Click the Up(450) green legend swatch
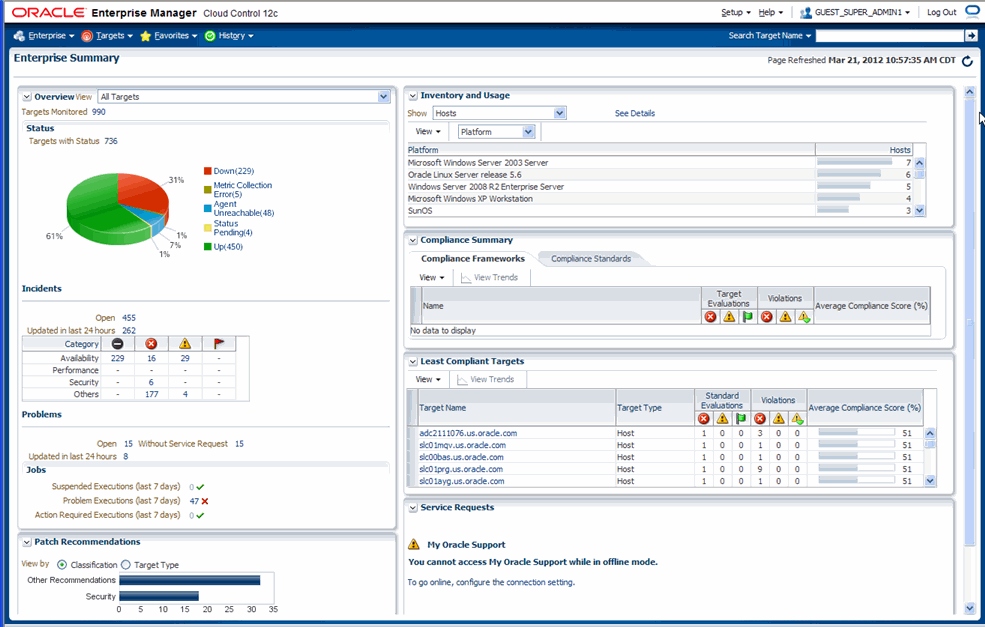985x627 pixels. [207, 247]
